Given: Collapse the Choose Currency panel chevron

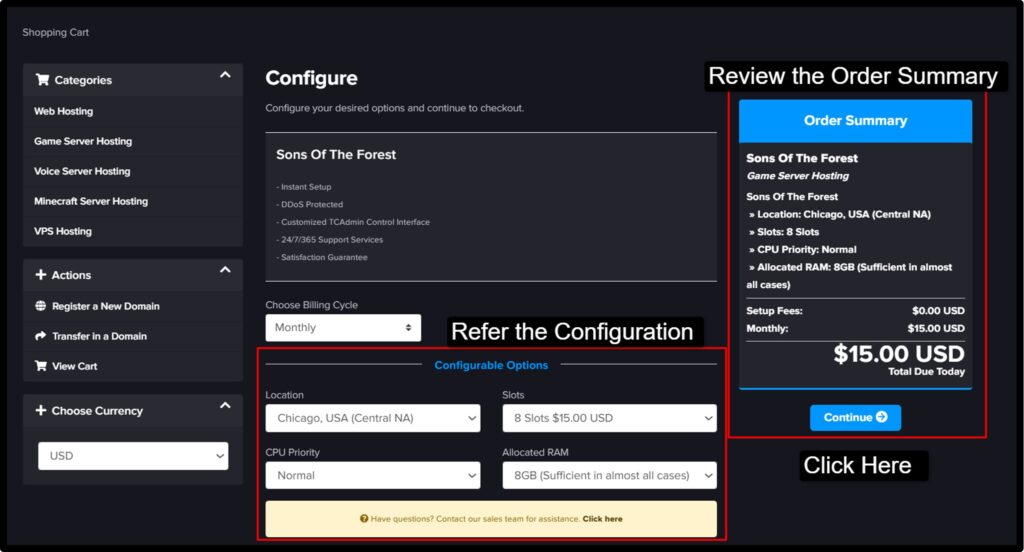Looking at the screenshot, I should point(225,406).
